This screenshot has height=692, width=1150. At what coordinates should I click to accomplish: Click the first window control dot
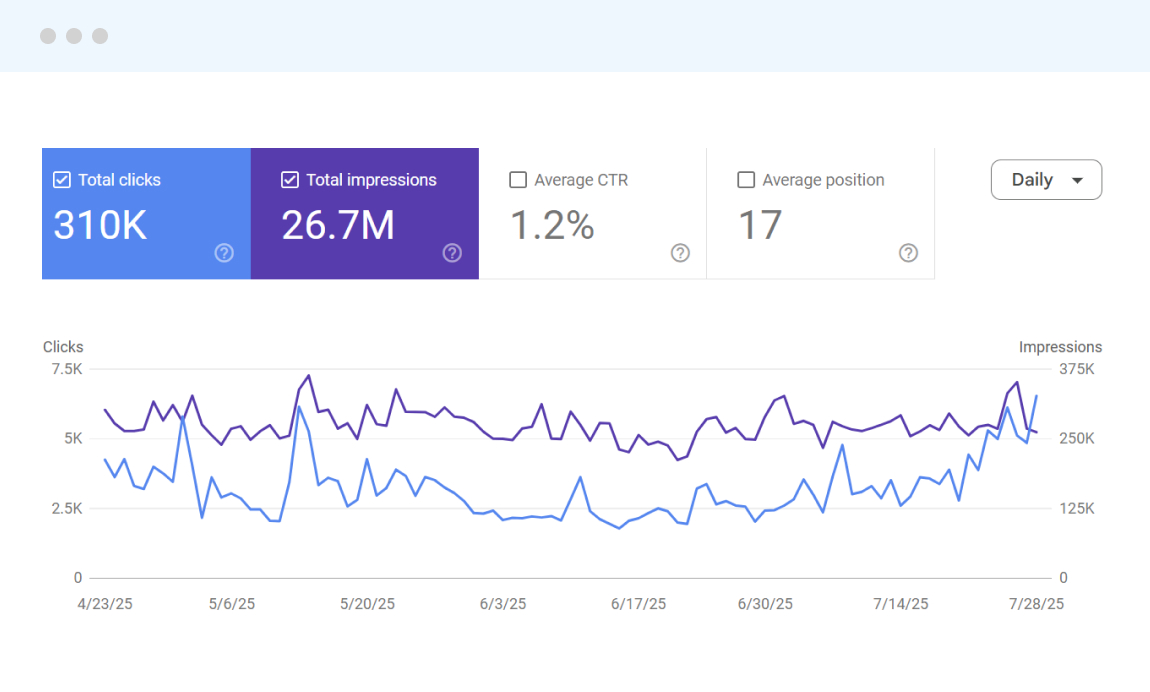47,36
